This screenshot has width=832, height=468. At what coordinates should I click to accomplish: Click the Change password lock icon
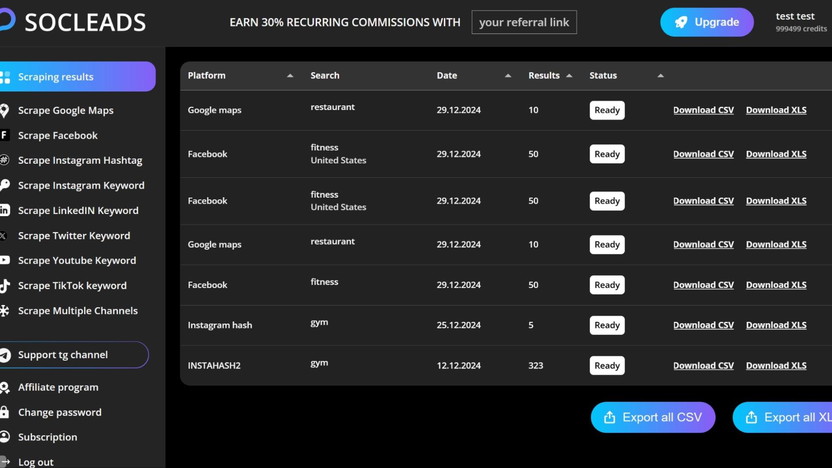[x=5, y=412]
